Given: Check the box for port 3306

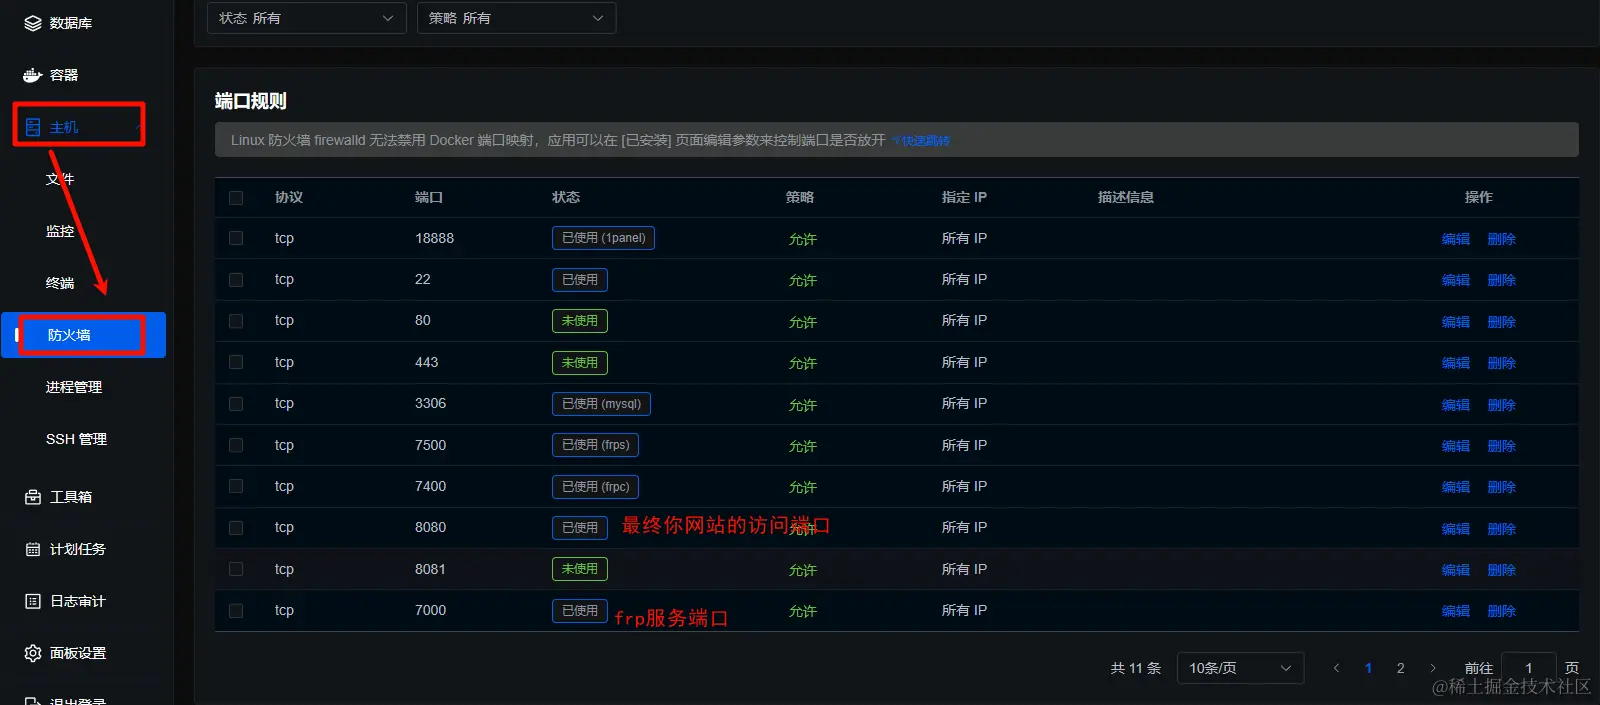Looking at the screenshot, I should click(x=236, y=404).
